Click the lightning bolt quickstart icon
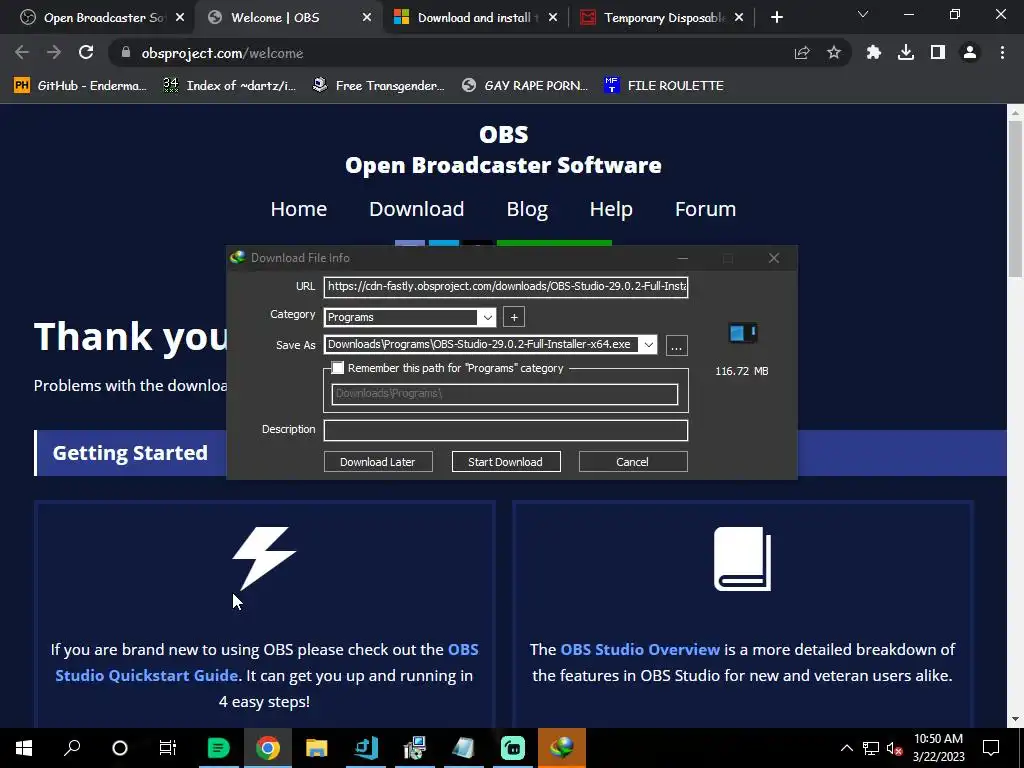 tap(264, 558)
